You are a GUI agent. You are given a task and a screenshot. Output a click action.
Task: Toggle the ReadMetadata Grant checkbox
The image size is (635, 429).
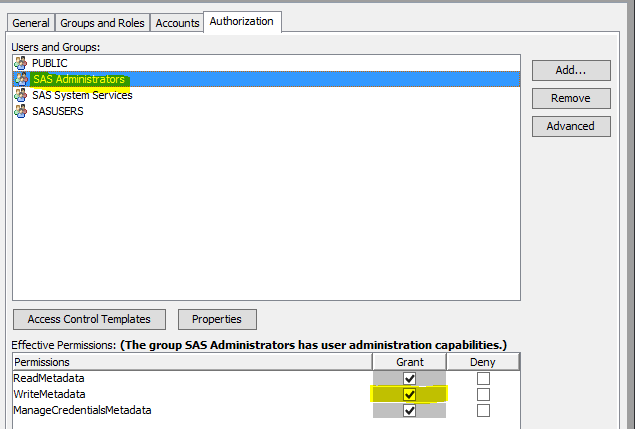point(409,378)
